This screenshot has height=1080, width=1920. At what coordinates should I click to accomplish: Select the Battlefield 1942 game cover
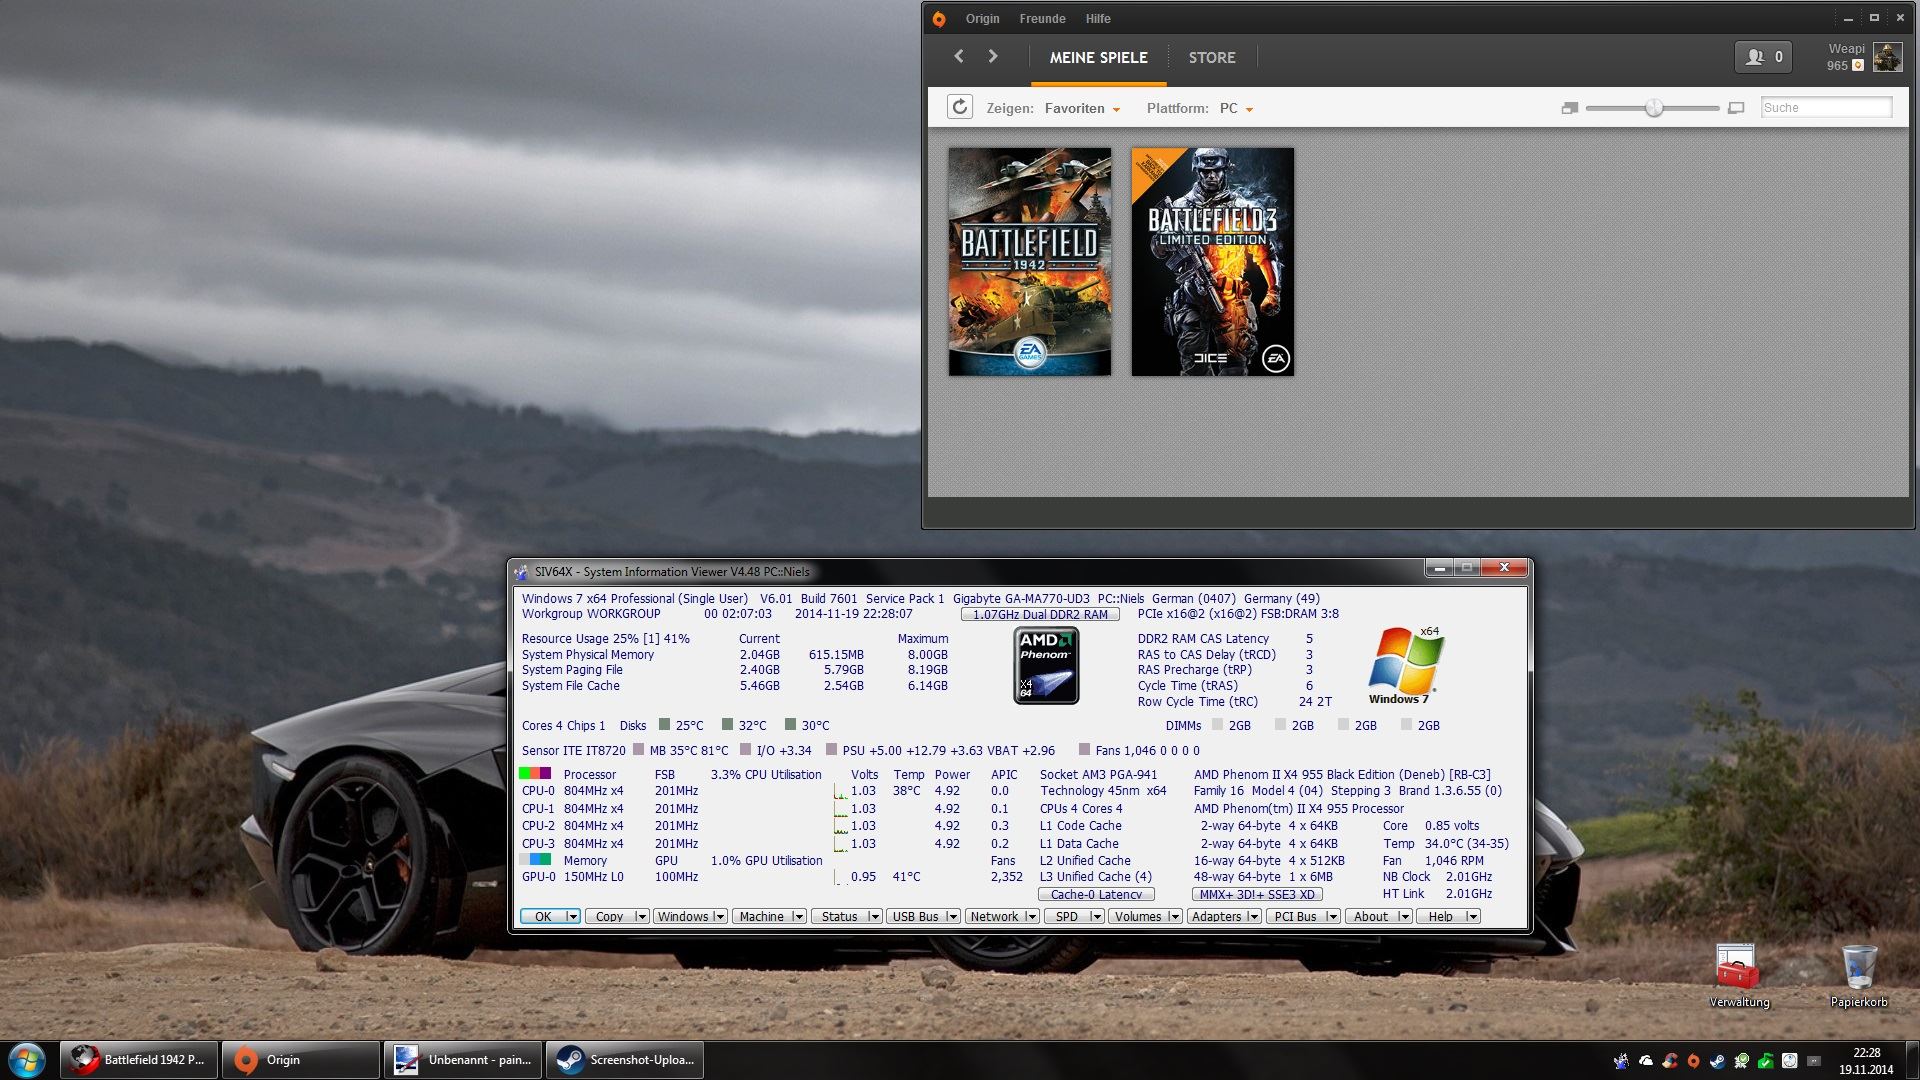[1030, 262]
